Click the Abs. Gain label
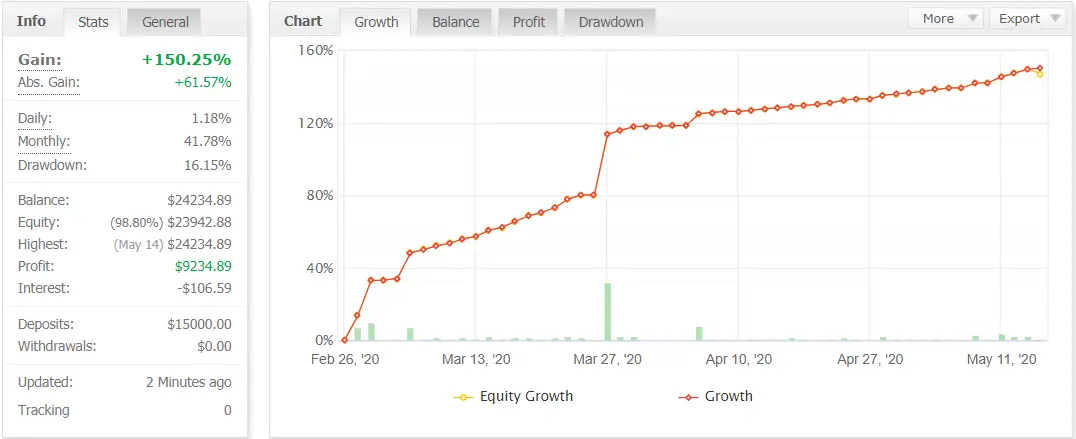The height and width of the screenshot is (439, 1076). pos(49,83)
